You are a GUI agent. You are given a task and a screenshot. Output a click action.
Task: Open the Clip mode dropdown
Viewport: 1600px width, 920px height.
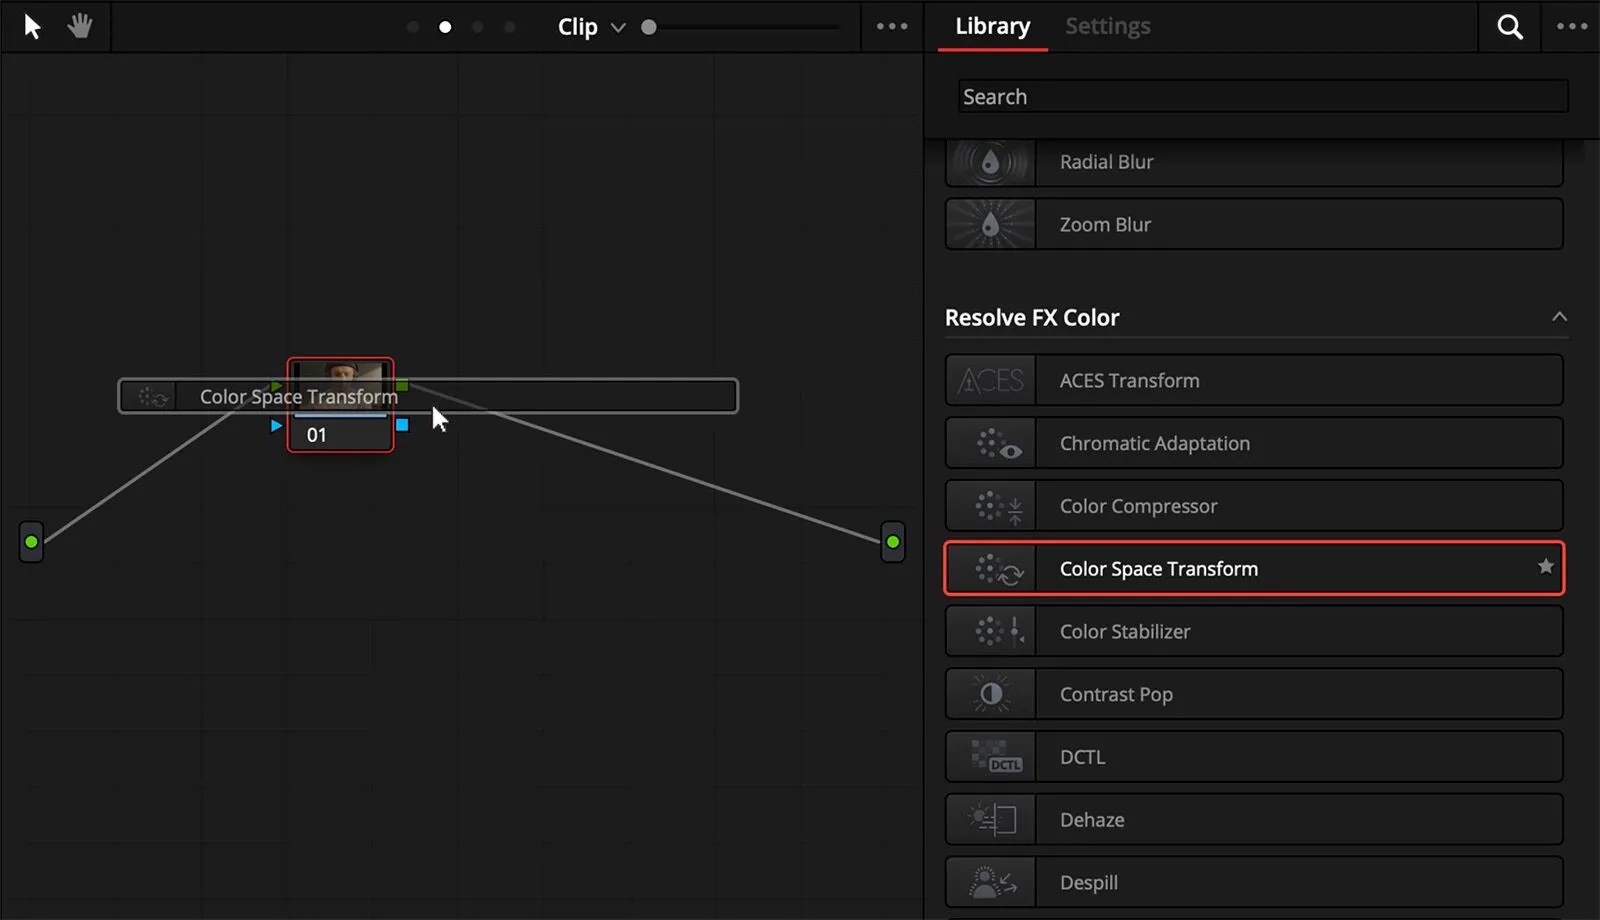(x=591, y=27)
